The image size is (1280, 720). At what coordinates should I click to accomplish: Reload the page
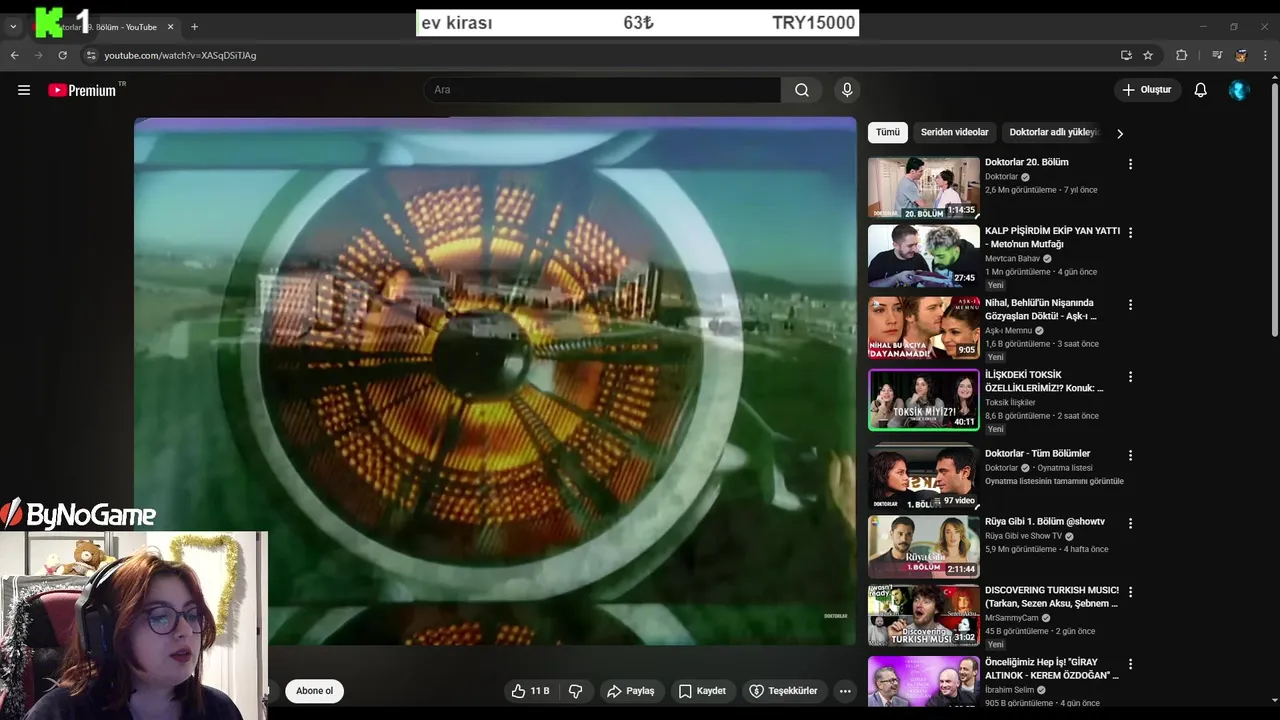coord(63,55)
